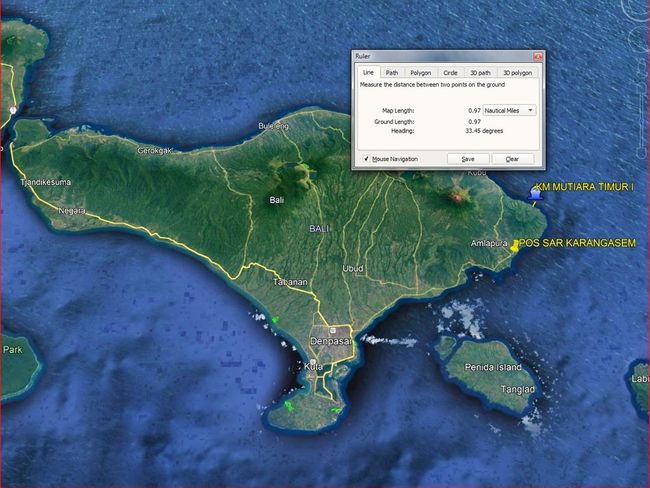Click the Amlapura town label

pyautogui.click(x=490, y=243)
